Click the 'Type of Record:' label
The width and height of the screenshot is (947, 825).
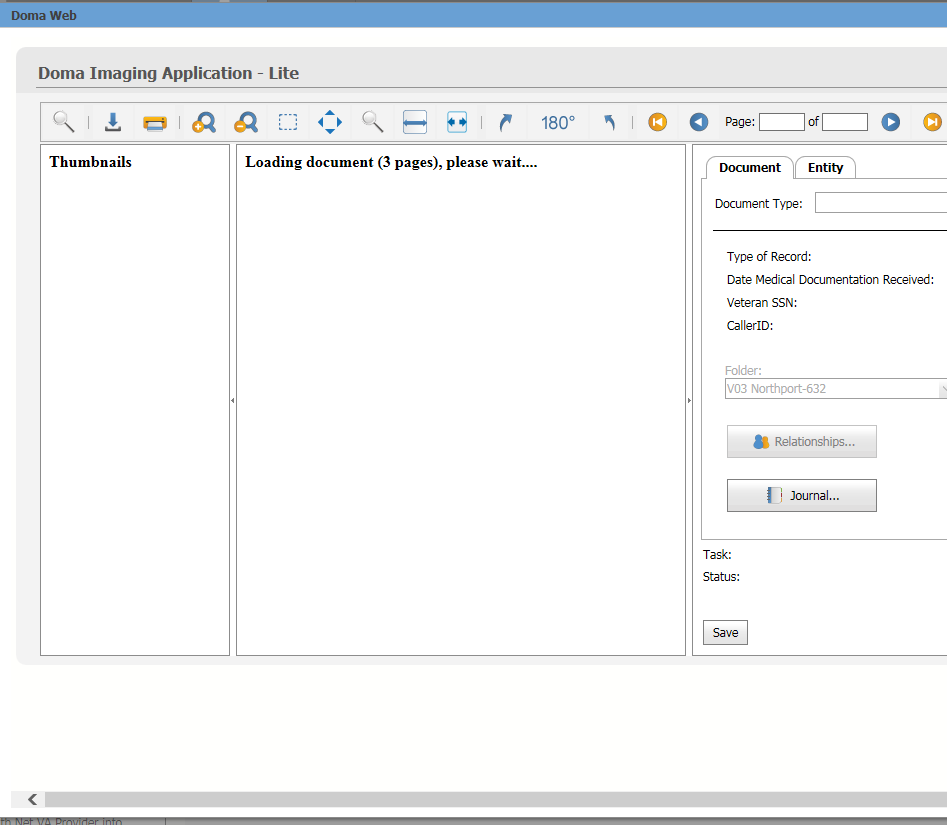pos(769,257)
